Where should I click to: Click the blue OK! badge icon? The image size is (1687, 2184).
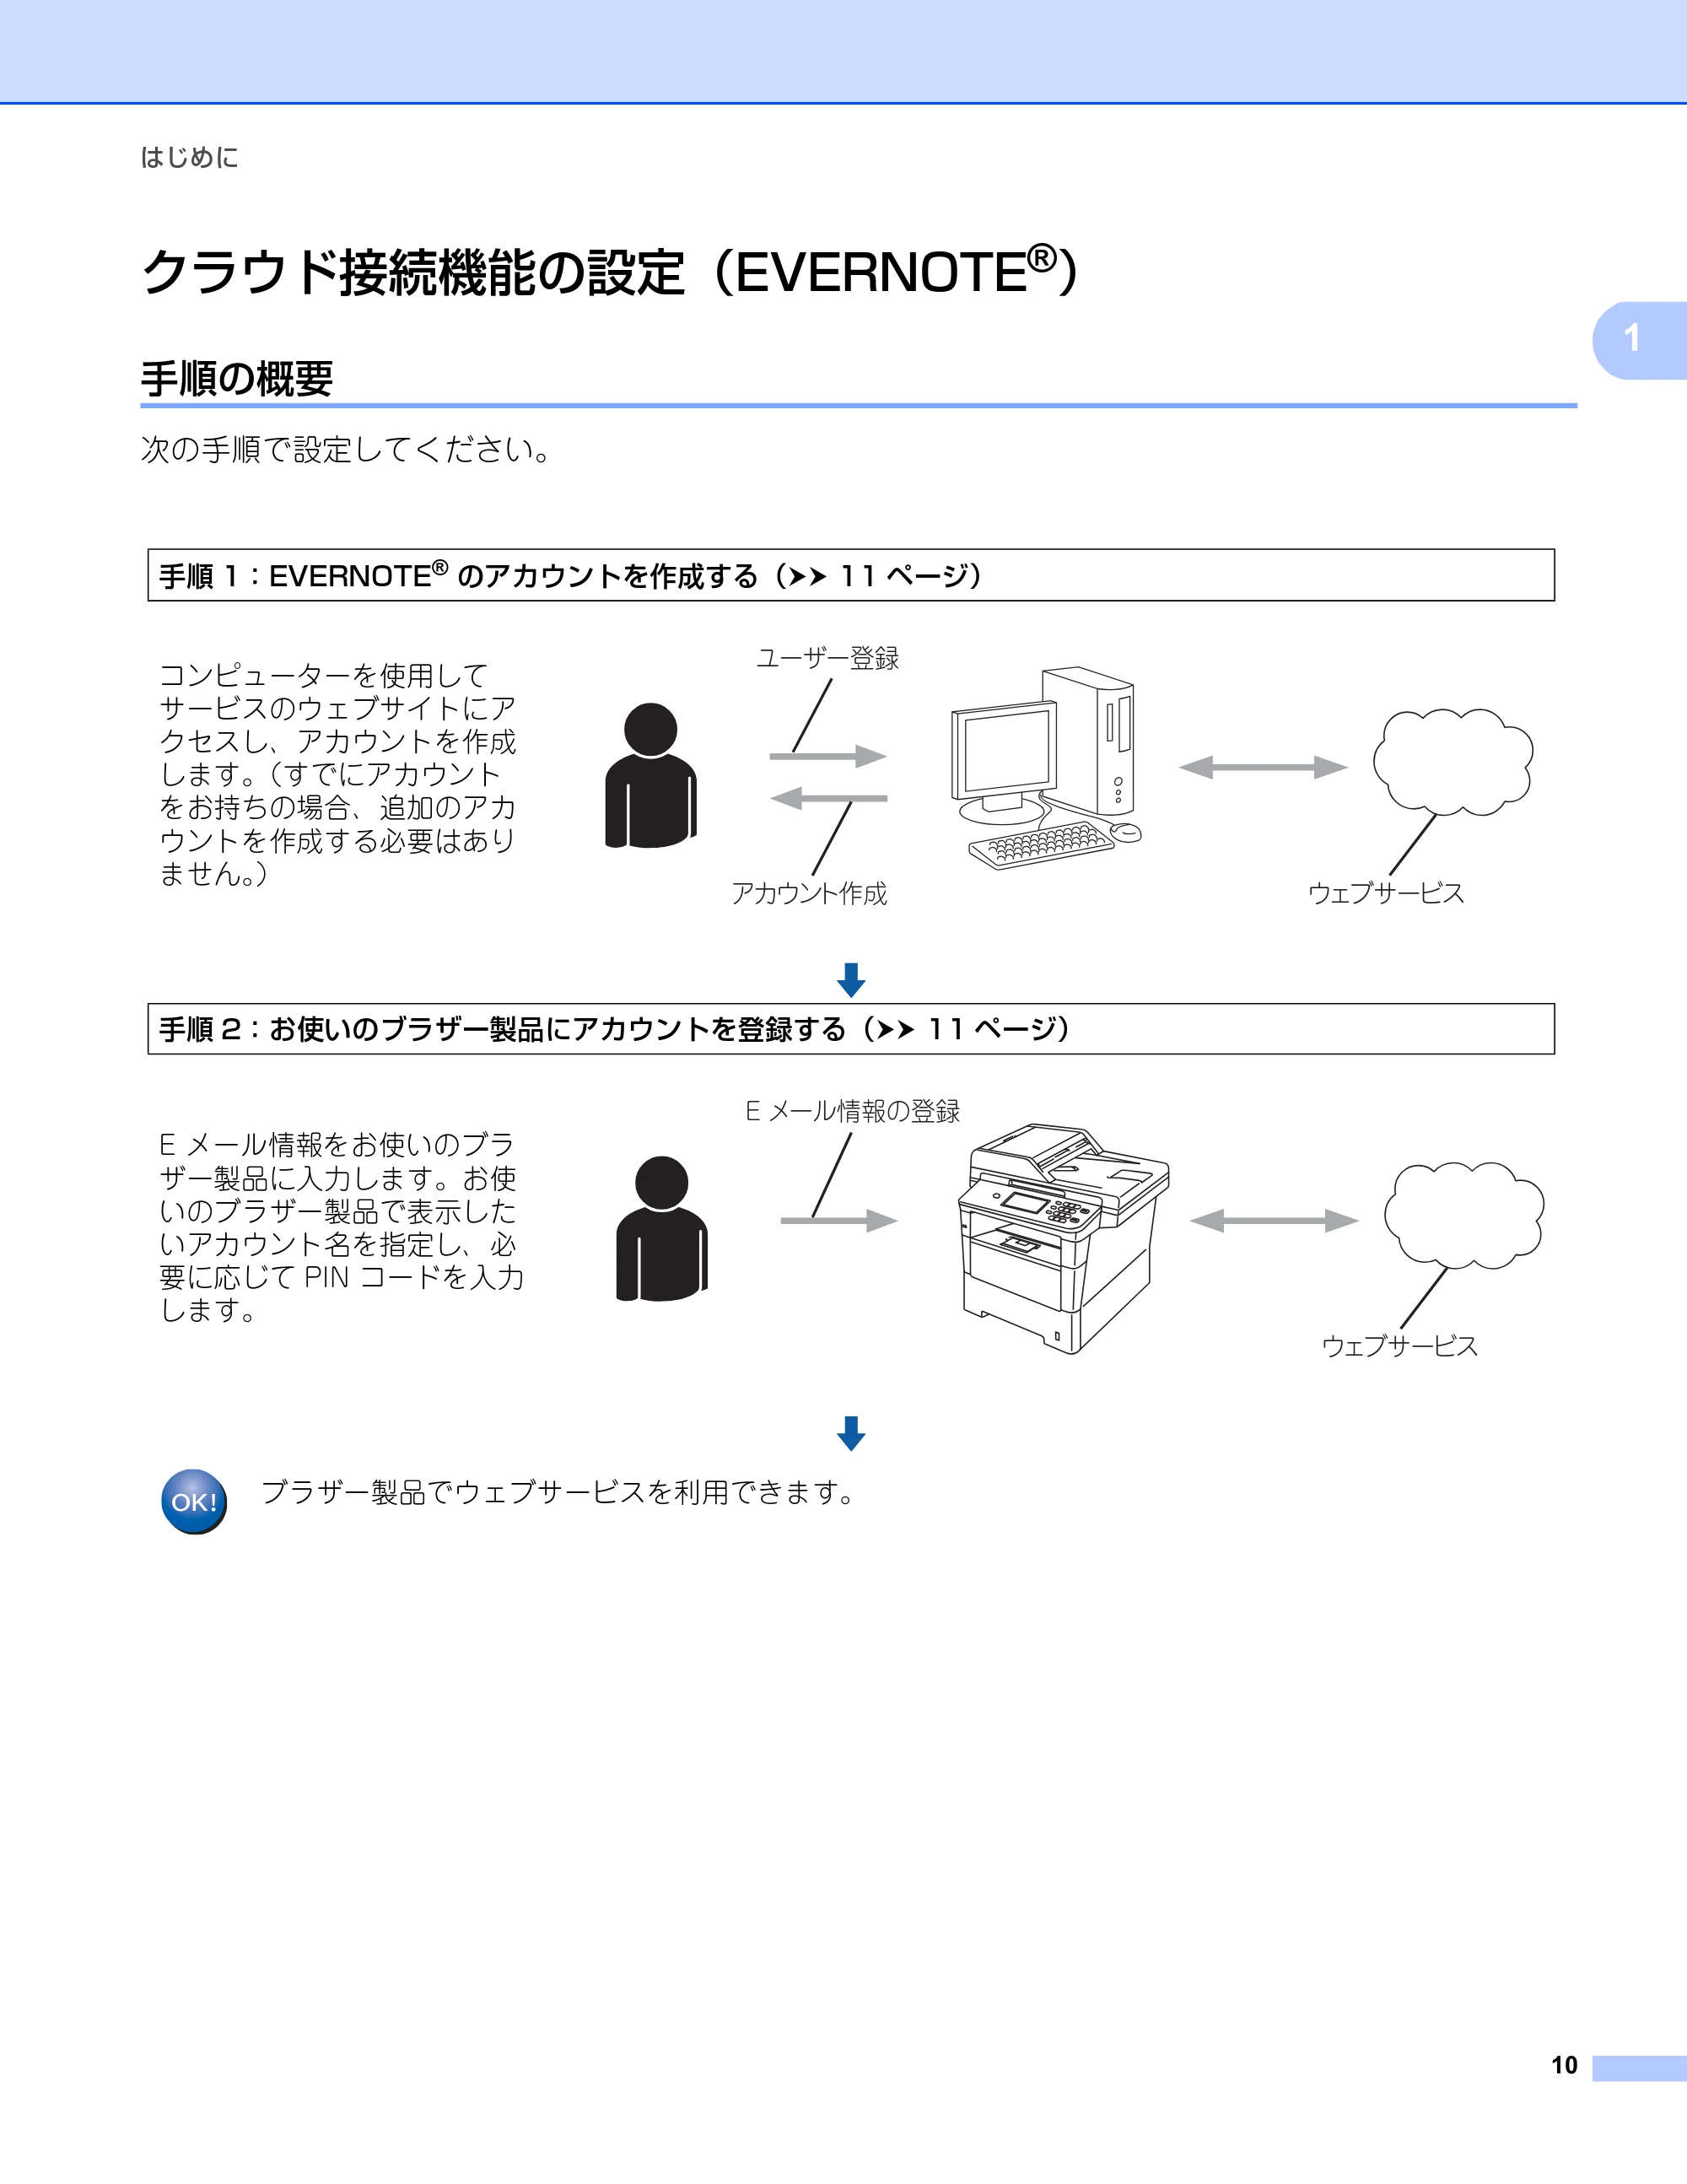click(194, 1501)
